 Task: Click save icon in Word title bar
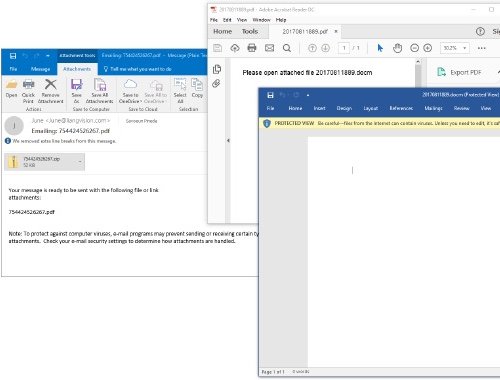pyautogui.click(x=270, y=95)
